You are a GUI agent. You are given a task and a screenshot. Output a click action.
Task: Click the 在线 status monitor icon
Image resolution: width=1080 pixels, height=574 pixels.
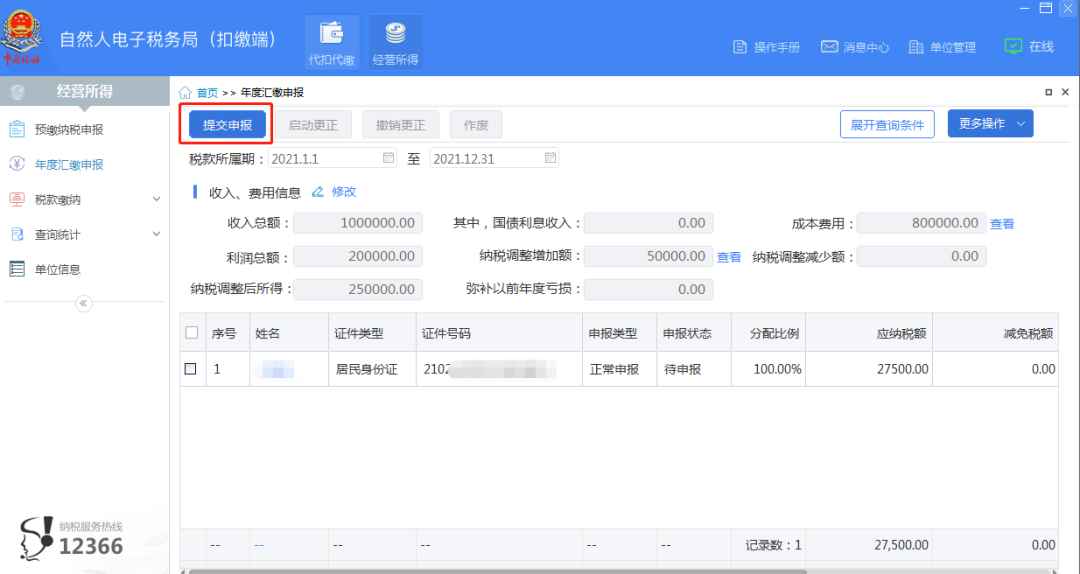pyautogui.click(x=1013, y=46)
